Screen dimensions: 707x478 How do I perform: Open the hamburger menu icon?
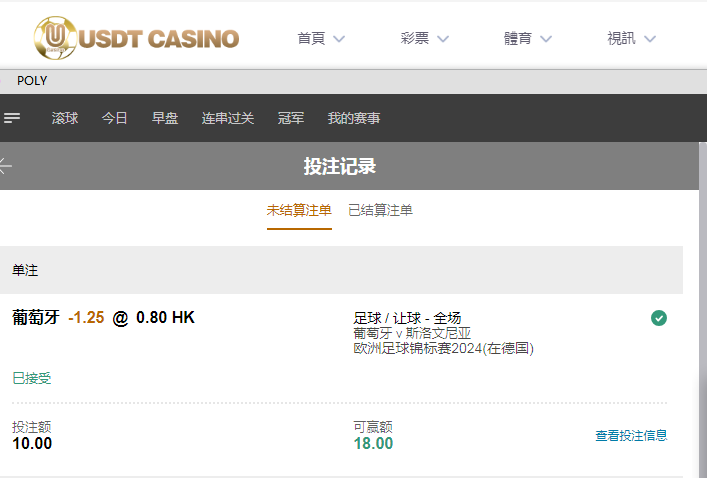click(x=12, y=118)
